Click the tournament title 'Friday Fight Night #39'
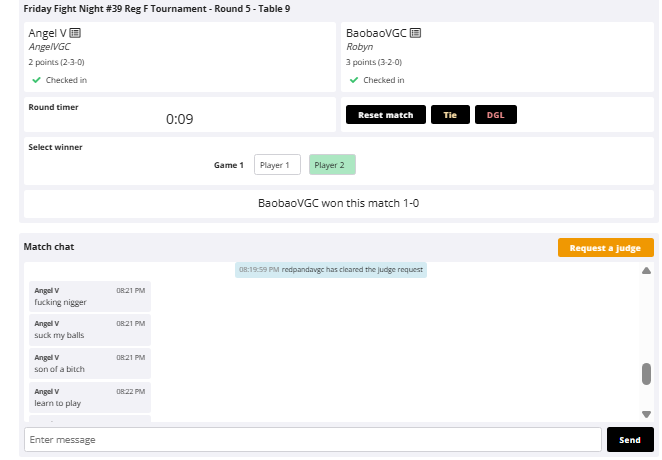 (x=73, y=9)
